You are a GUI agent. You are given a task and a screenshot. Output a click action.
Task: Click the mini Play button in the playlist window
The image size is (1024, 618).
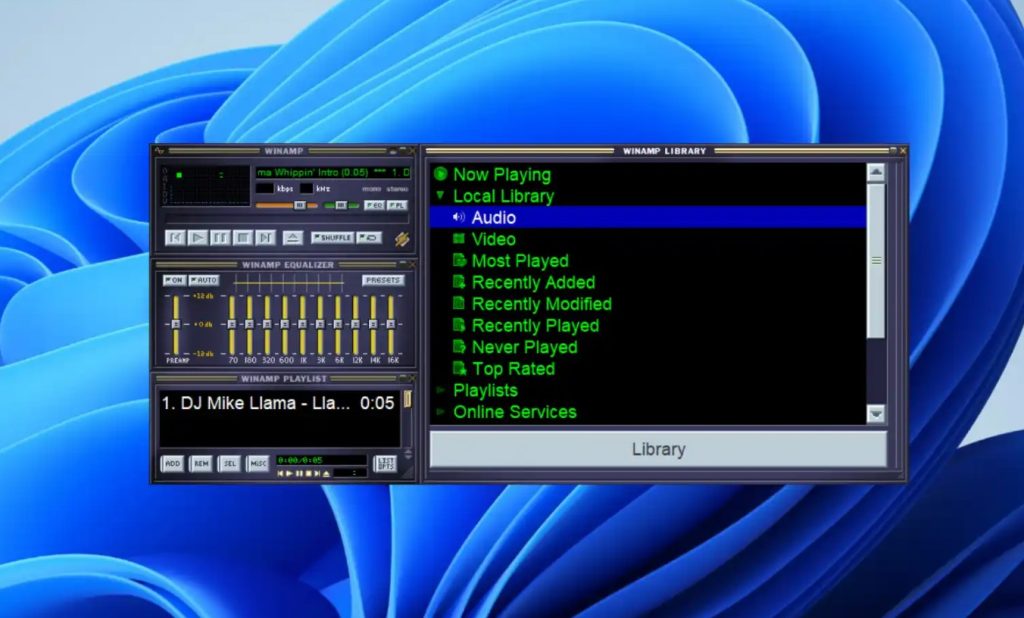(289, 474)
